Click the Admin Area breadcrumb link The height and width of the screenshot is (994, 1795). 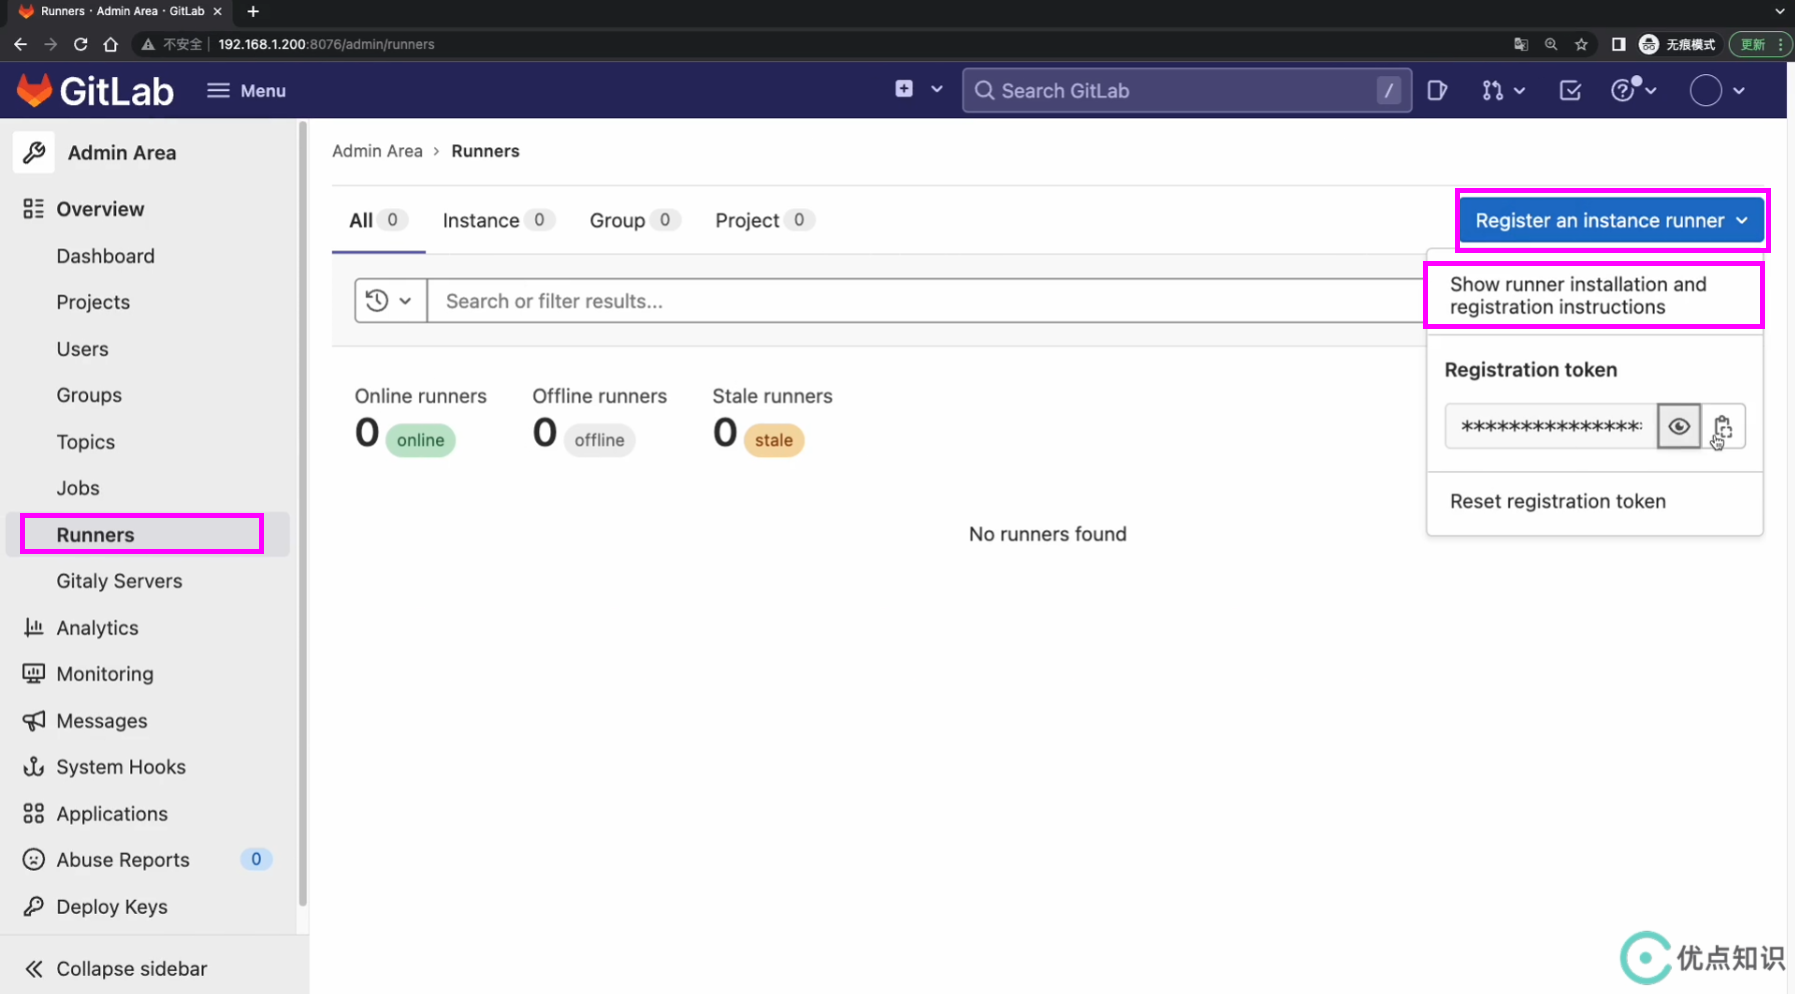click(x=377, y=151)
